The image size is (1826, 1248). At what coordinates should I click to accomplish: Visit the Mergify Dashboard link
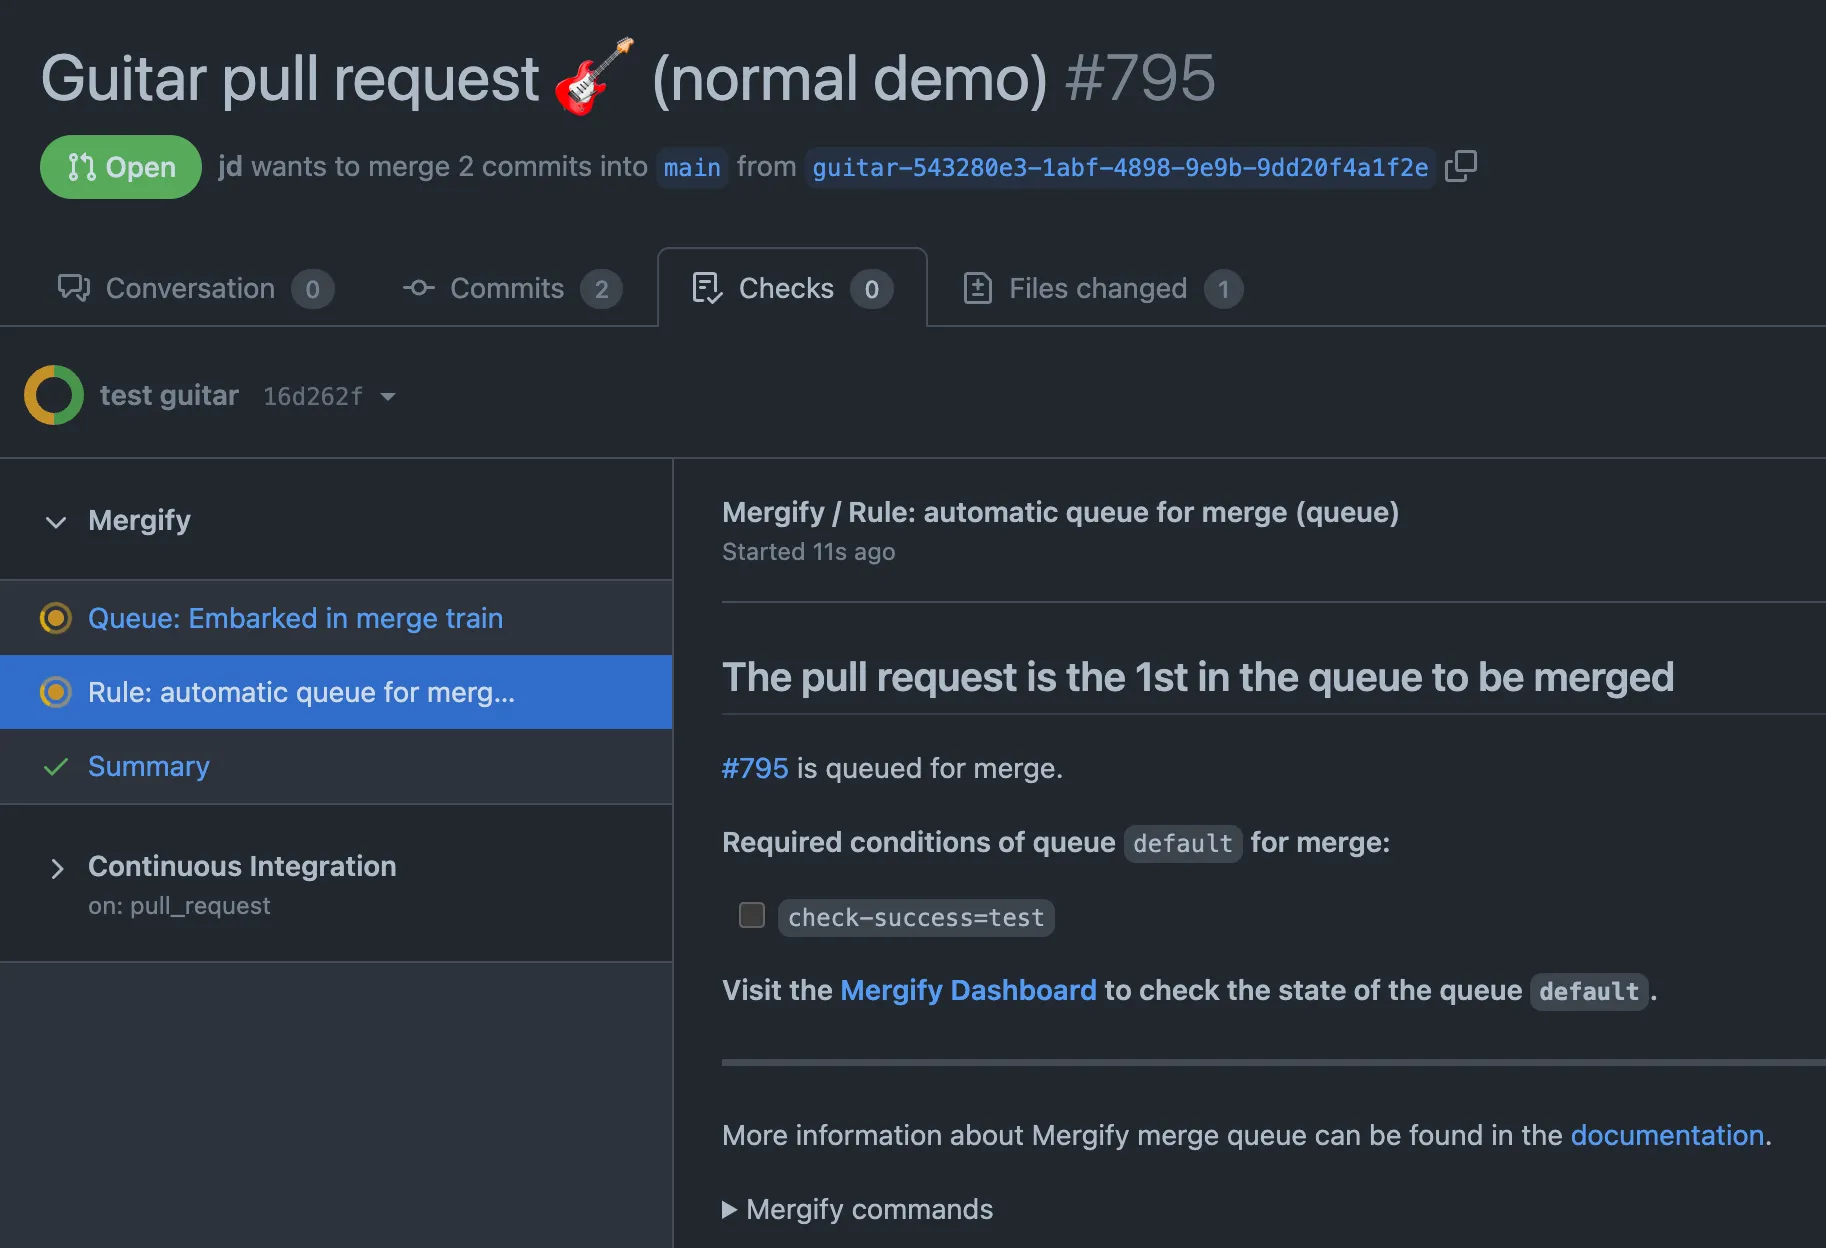968,990
